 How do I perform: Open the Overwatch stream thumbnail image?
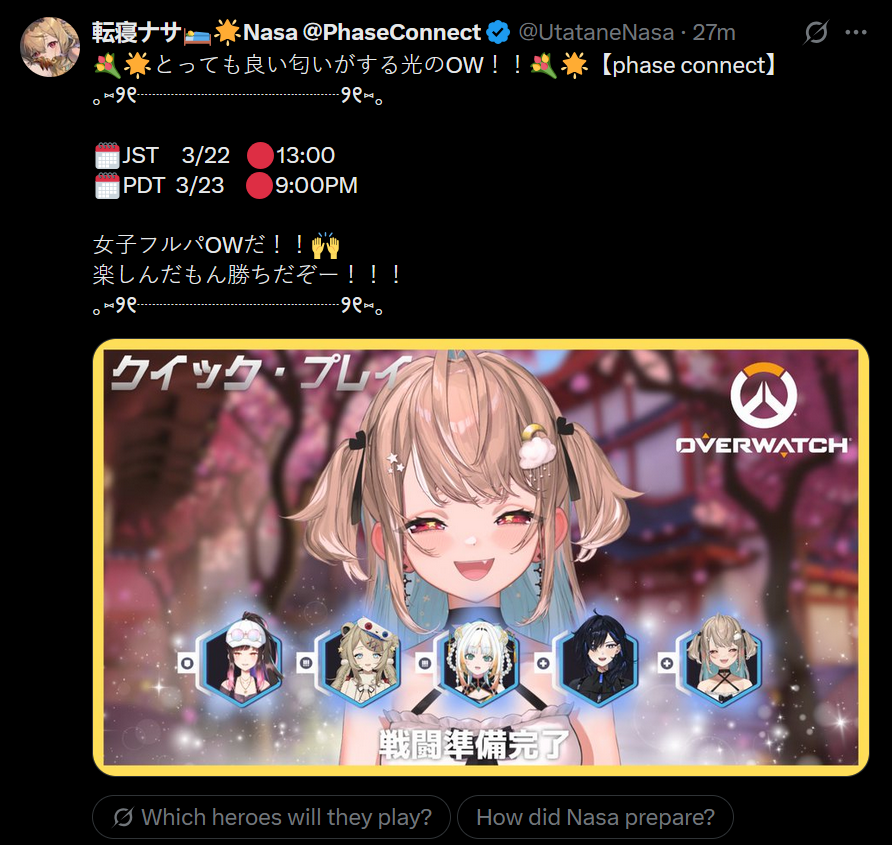[x=481, y=558]
